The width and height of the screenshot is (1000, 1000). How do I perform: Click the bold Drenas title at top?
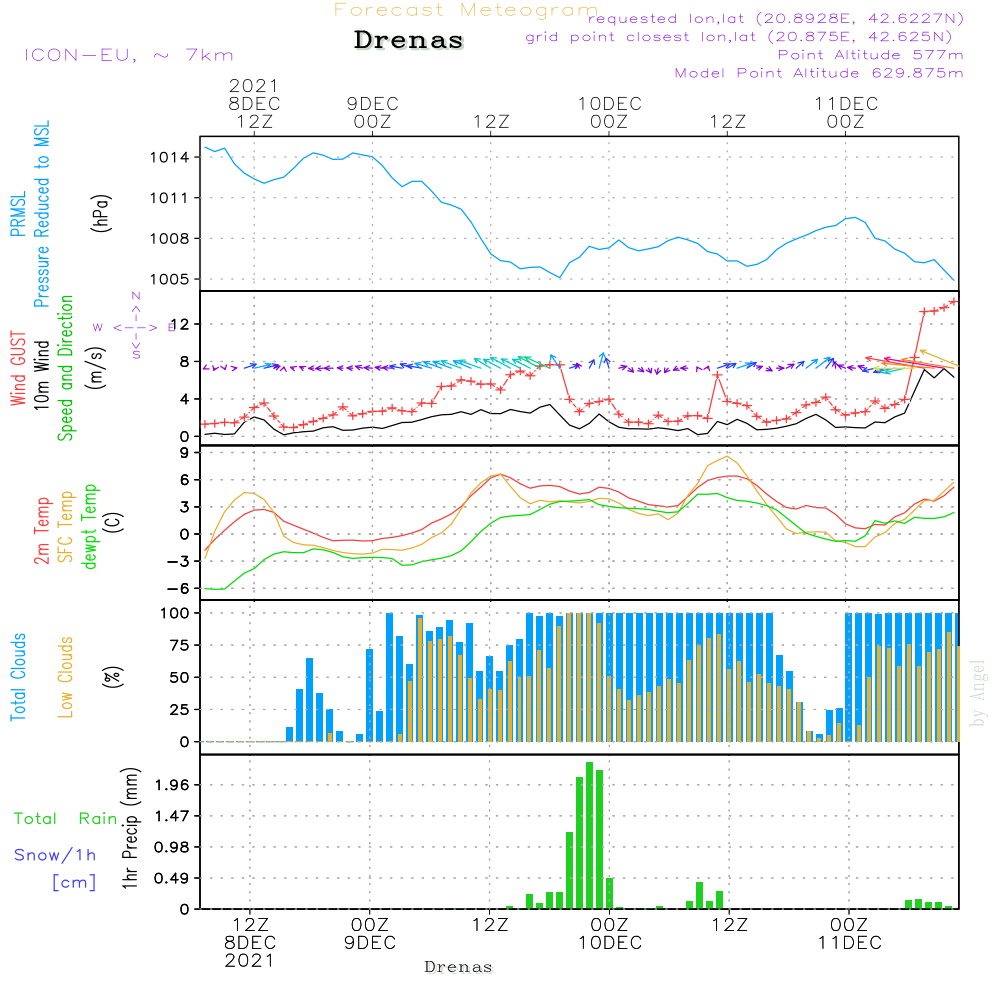(409, 41)
